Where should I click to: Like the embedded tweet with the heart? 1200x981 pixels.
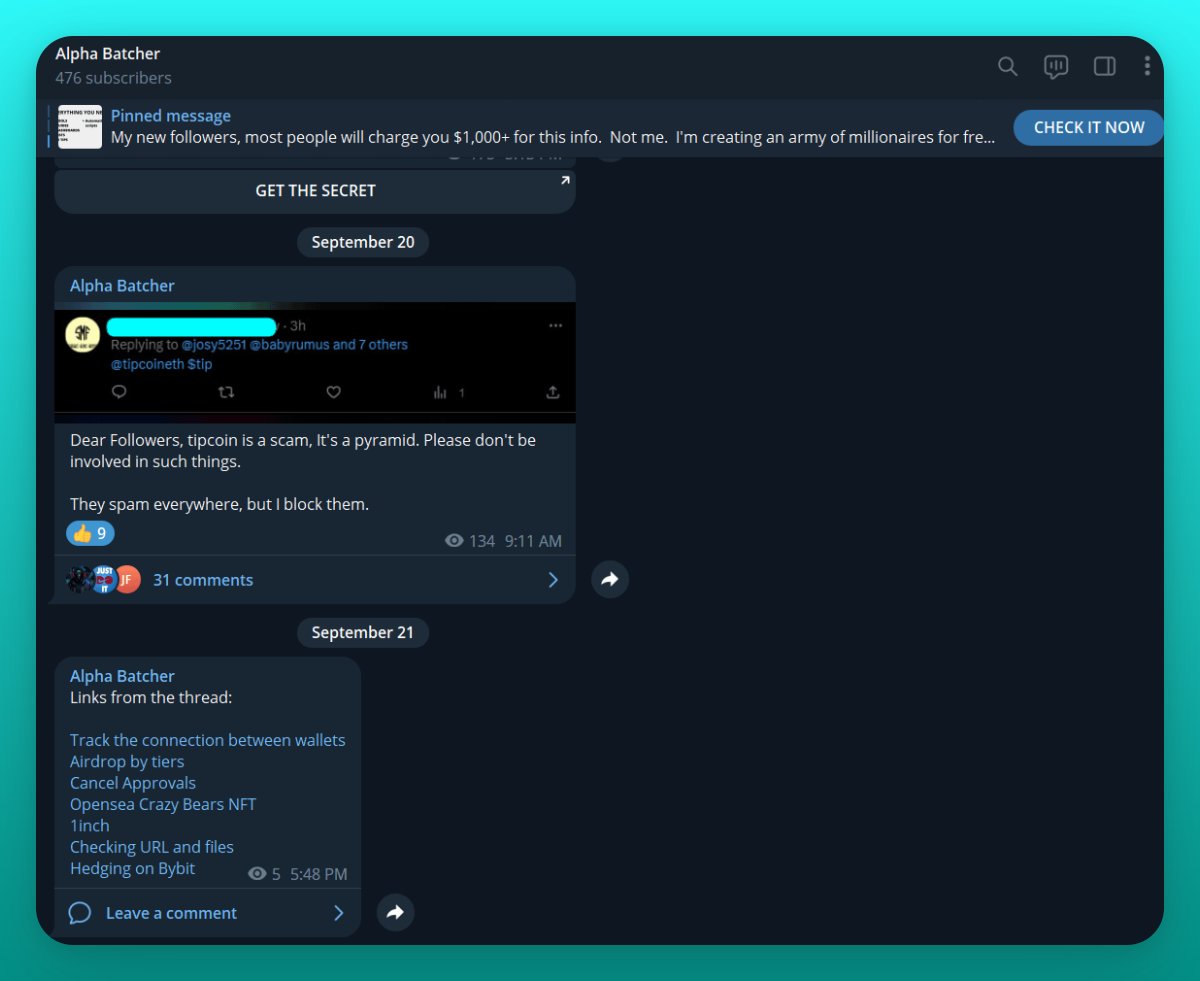tap(333, 392)
